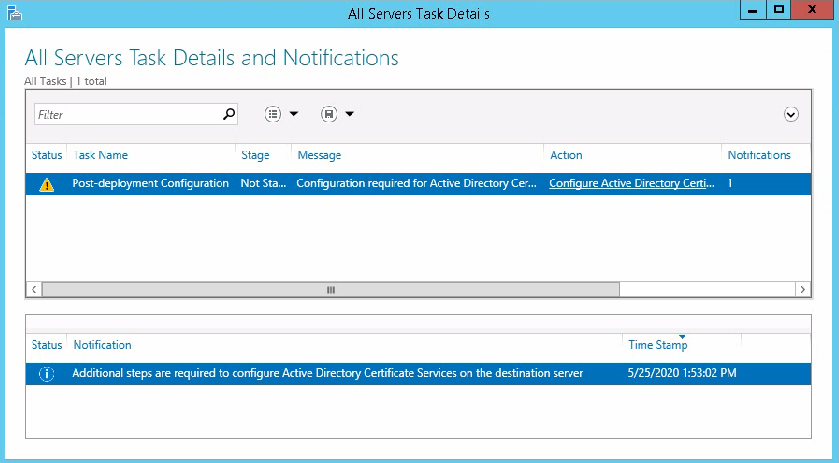The image size is (839, 463).
Task: Select the Additional steps notification row
Action: click(x=418, y=374)
